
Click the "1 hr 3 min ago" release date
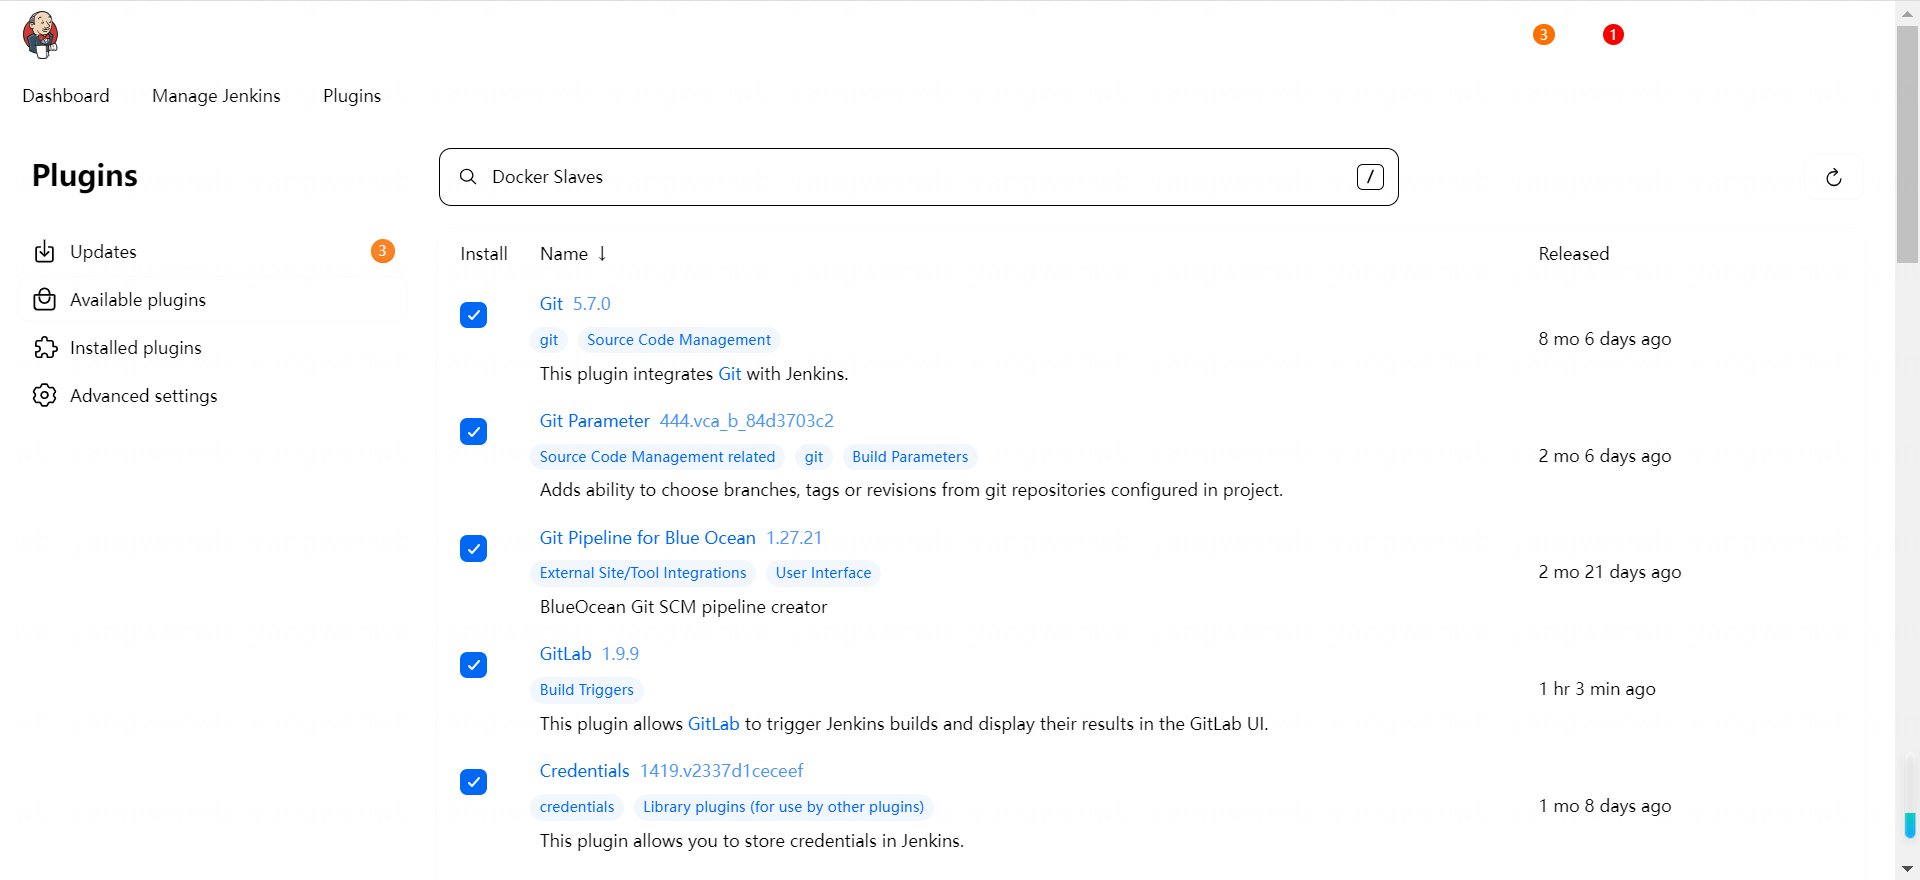[x=1597, y=689]
